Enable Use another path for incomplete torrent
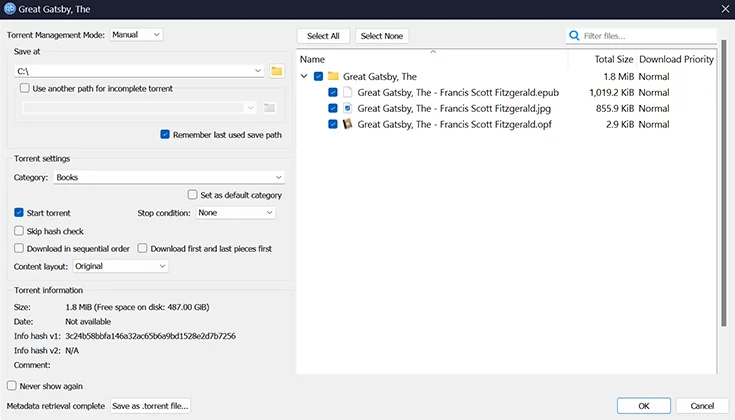This screenshot has height=420, width=735. tap(24, 88)
